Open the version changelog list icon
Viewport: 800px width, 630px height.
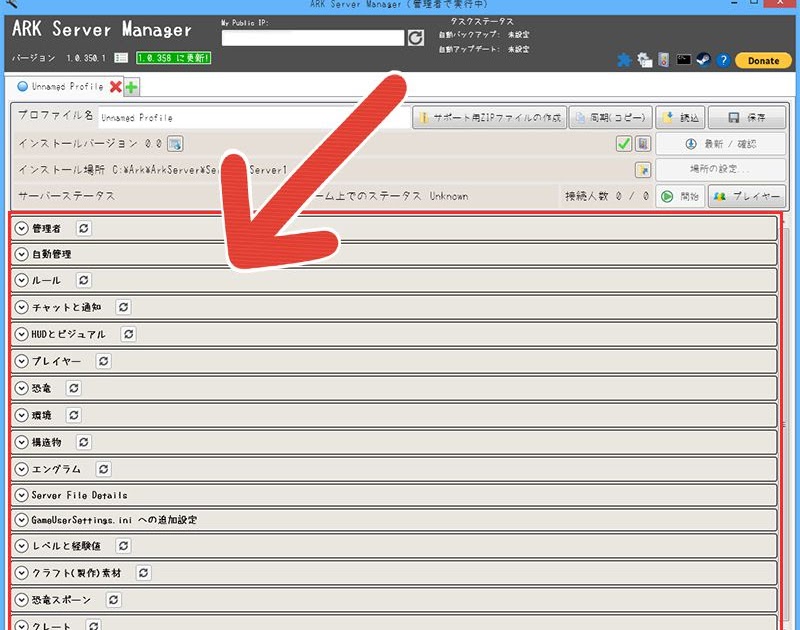121,58
